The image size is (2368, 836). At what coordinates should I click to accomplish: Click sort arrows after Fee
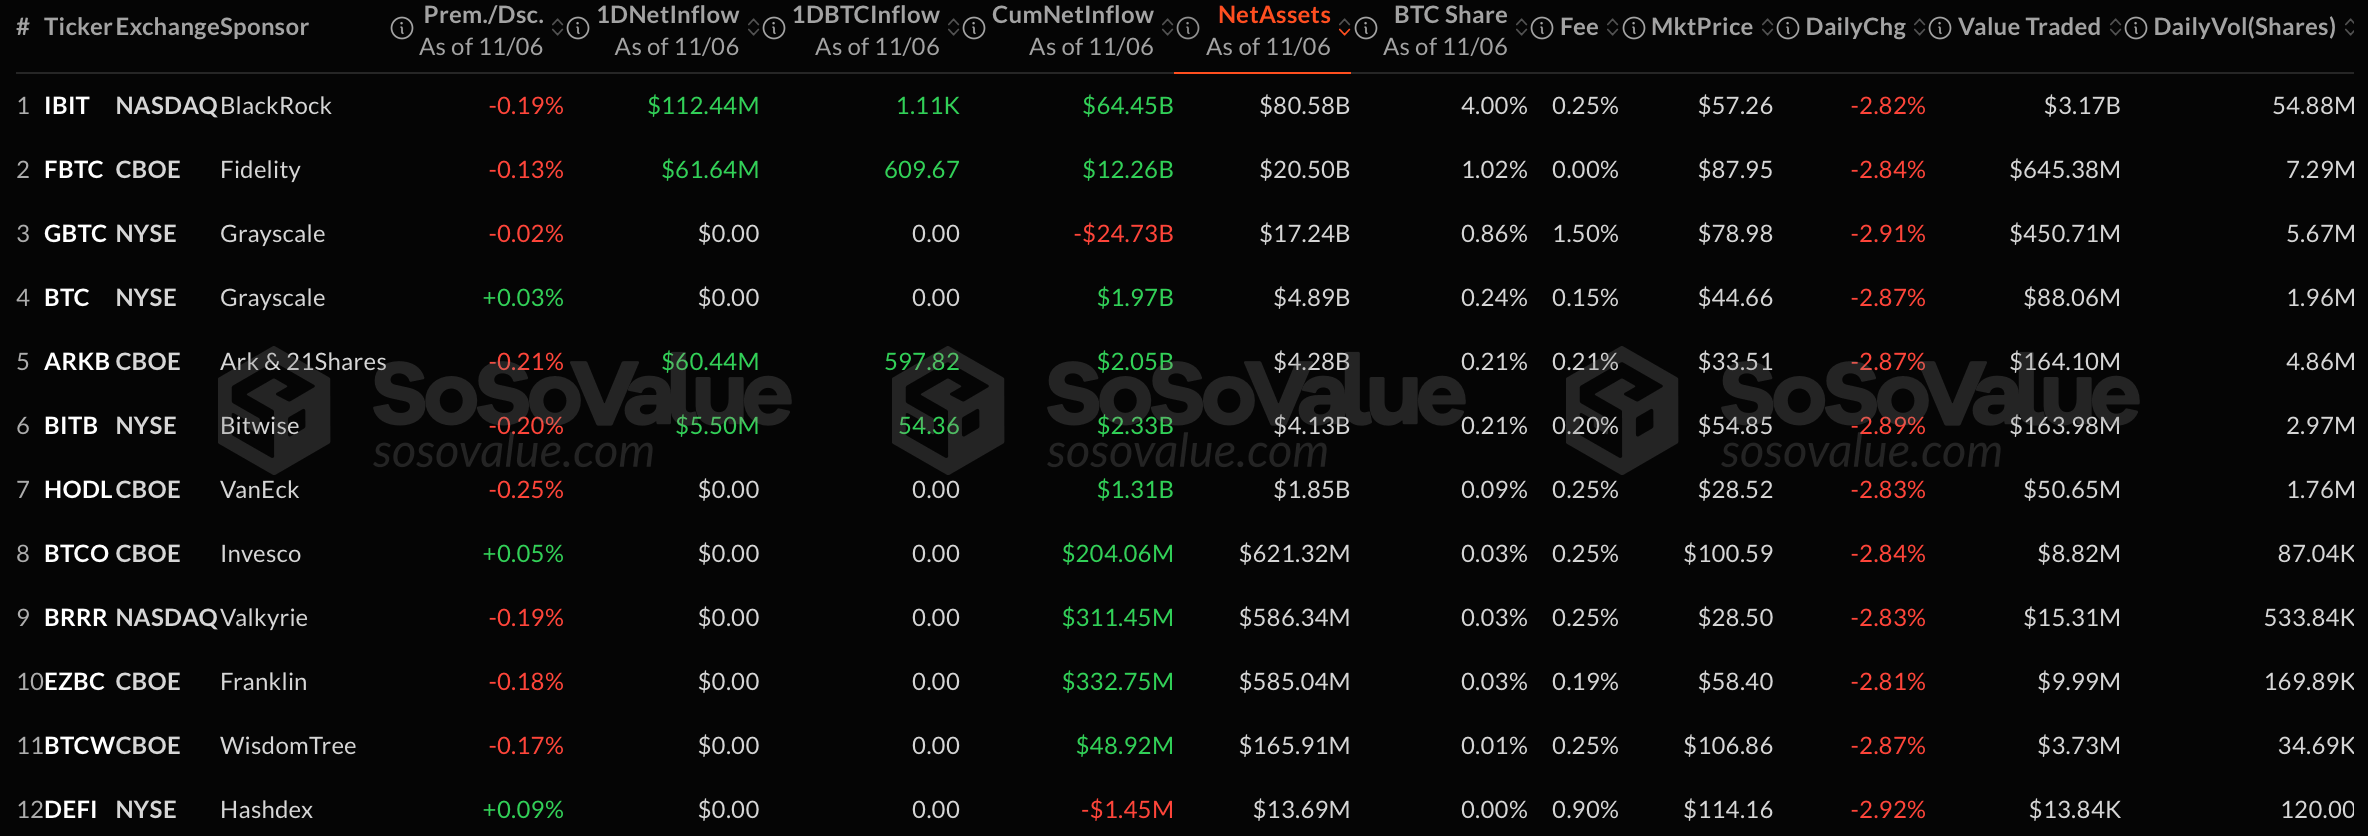coord(1612,28)
